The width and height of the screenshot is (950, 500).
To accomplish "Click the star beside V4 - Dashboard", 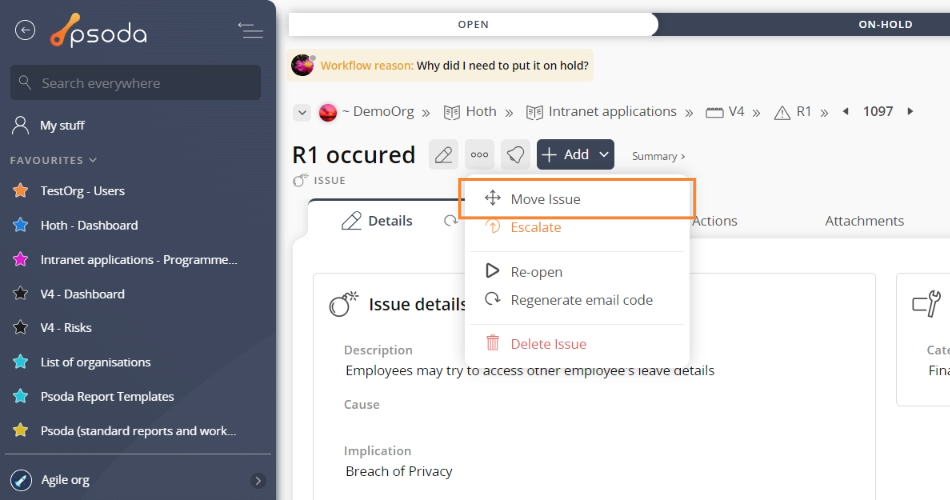I will 21,294.
